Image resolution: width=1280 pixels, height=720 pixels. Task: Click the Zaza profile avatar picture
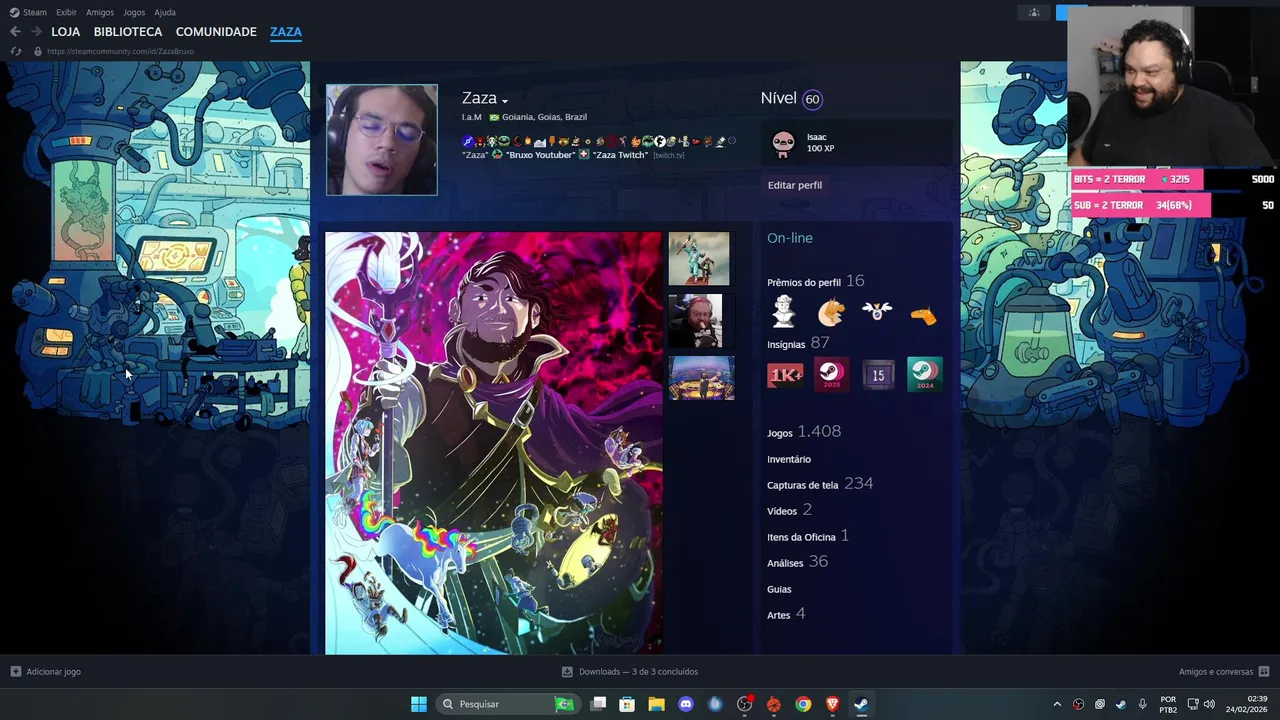click(x=382, y=140)
